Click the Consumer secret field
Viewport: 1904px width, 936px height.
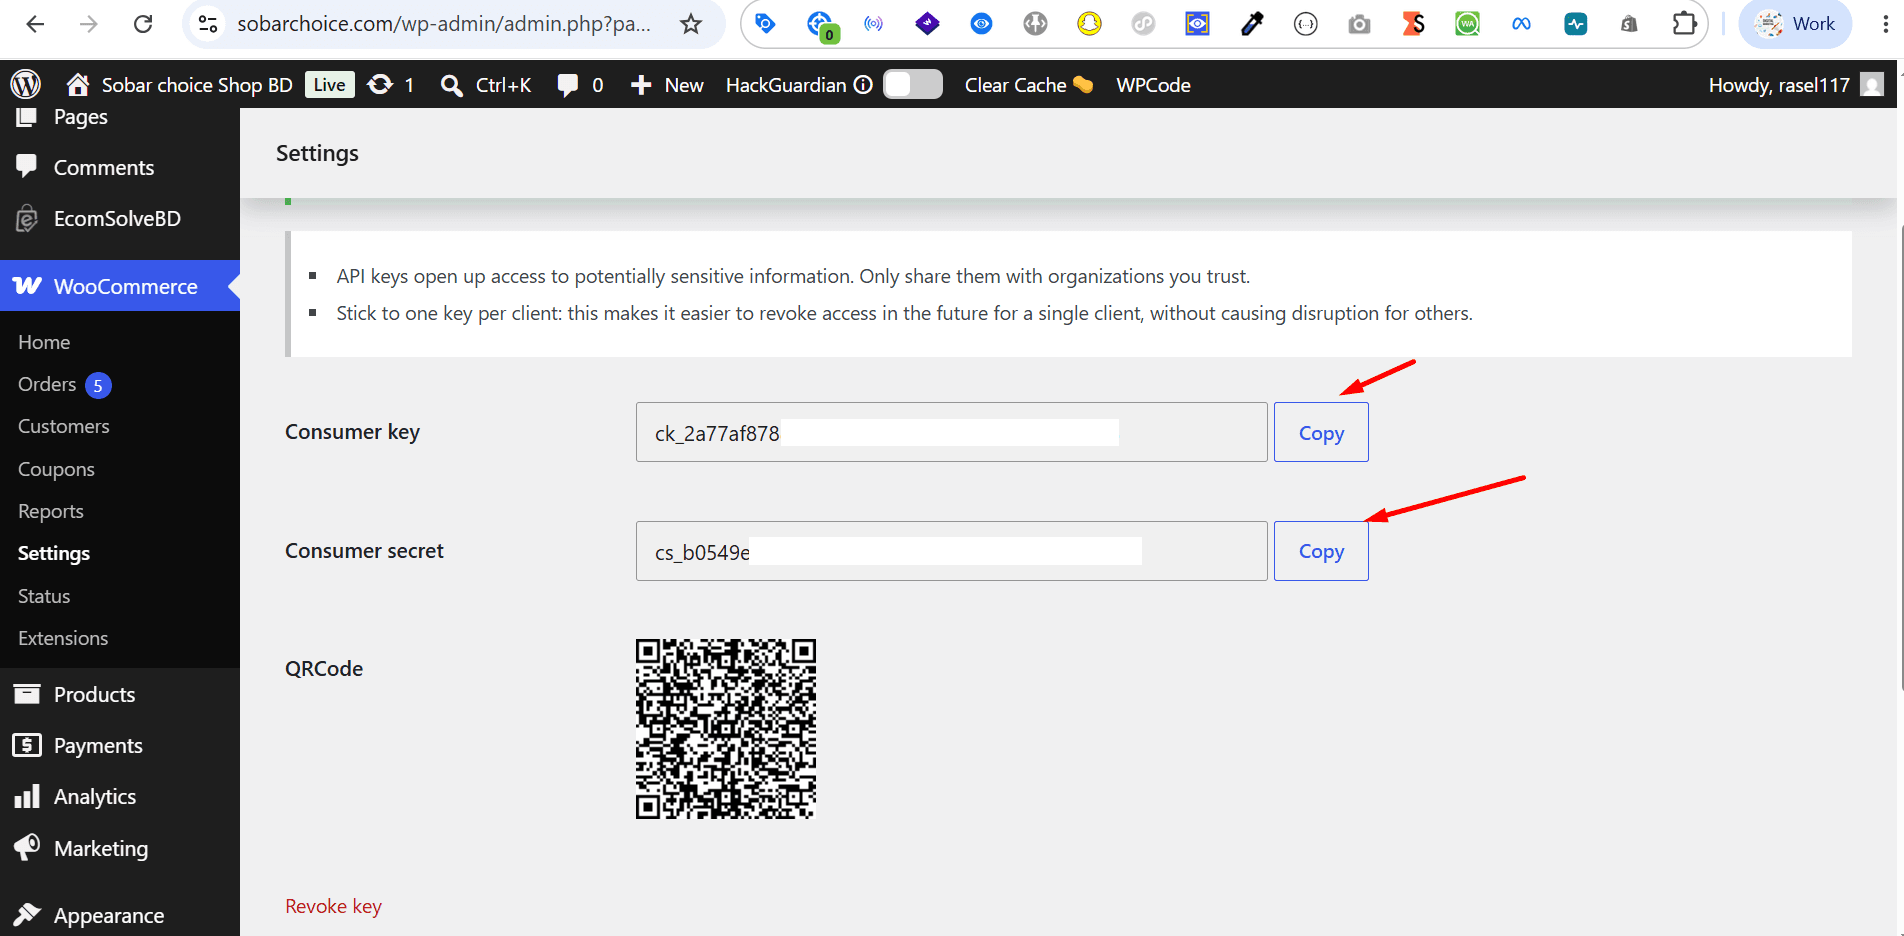pyautogui.click(x=951, y=551)
